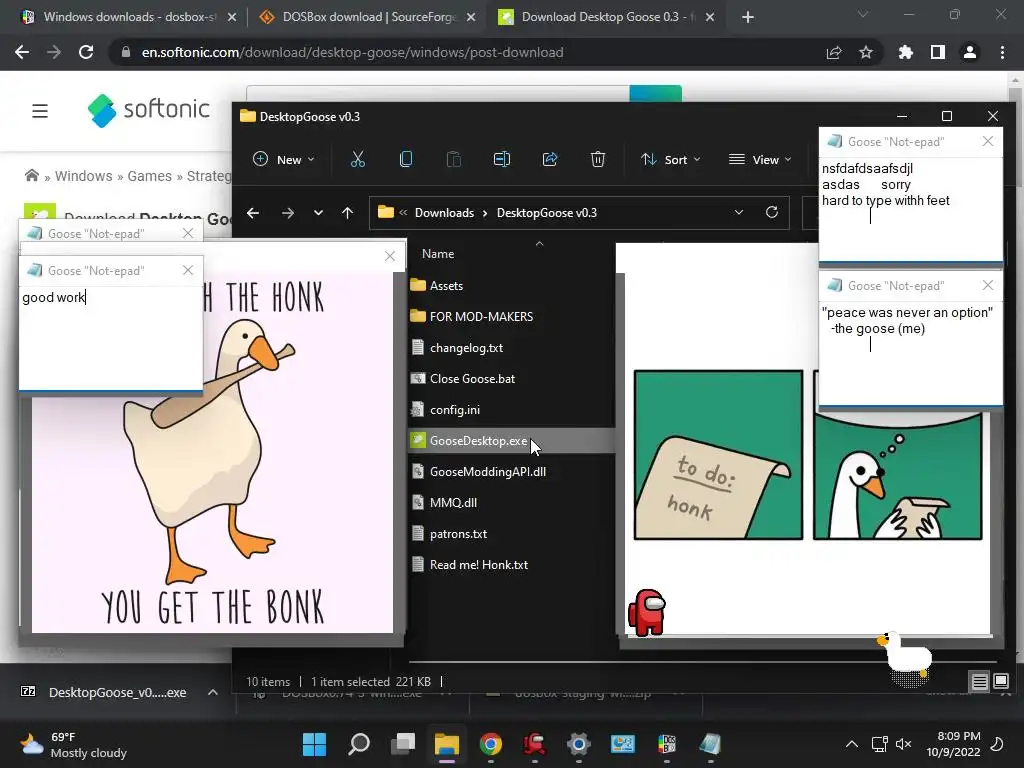
Task: Click Downloads in the breadcrumb path
Action: tap(444, 213)
